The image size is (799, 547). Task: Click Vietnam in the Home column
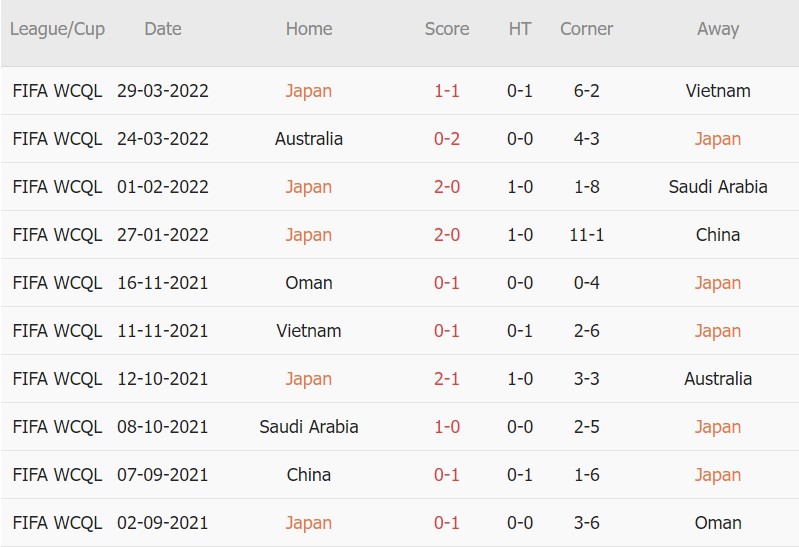(309, 331)
